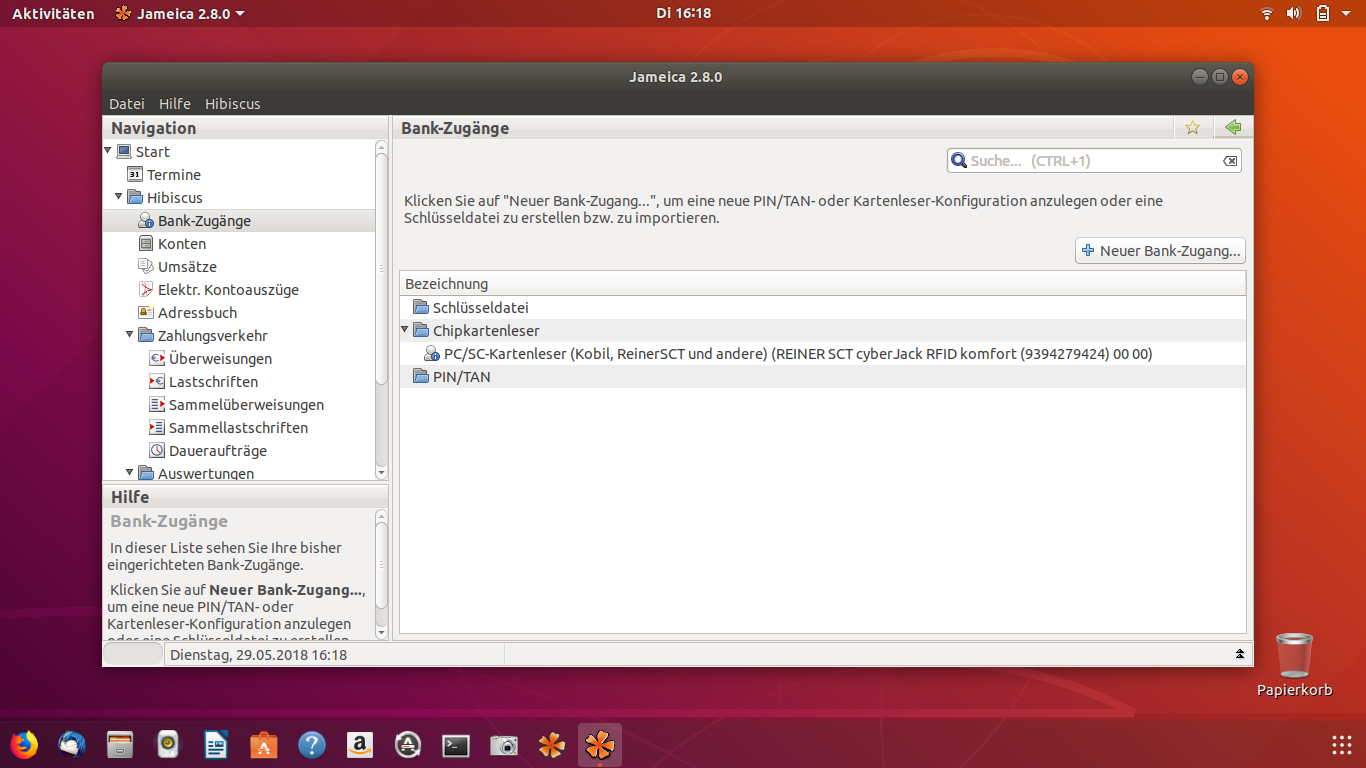Collapse the Chipkartenleser group
1366x768 pixels.
405,329
